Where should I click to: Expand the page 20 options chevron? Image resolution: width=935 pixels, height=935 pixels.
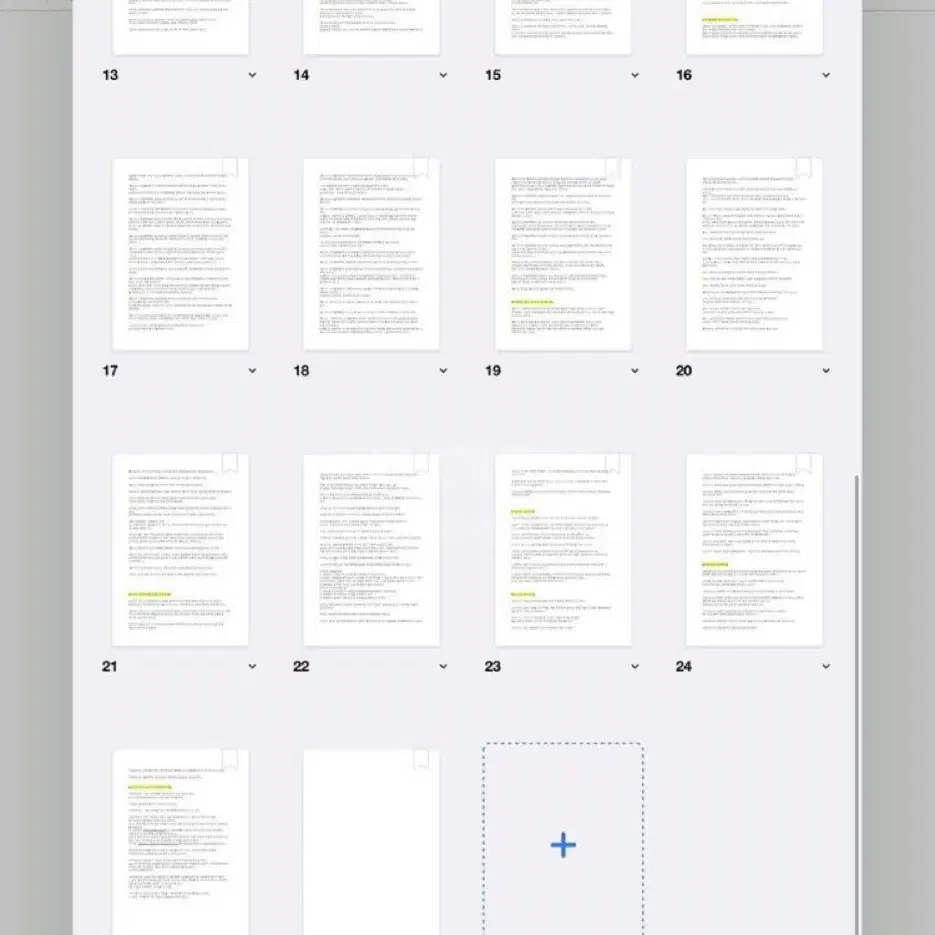[x=826, y=371]
